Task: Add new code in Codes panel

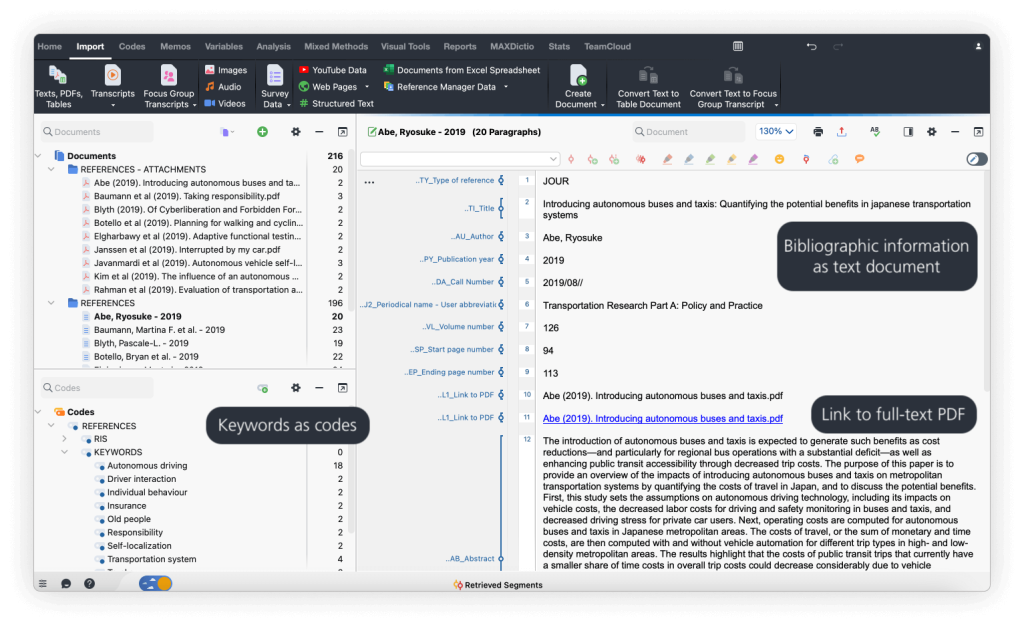Action: 263,388
